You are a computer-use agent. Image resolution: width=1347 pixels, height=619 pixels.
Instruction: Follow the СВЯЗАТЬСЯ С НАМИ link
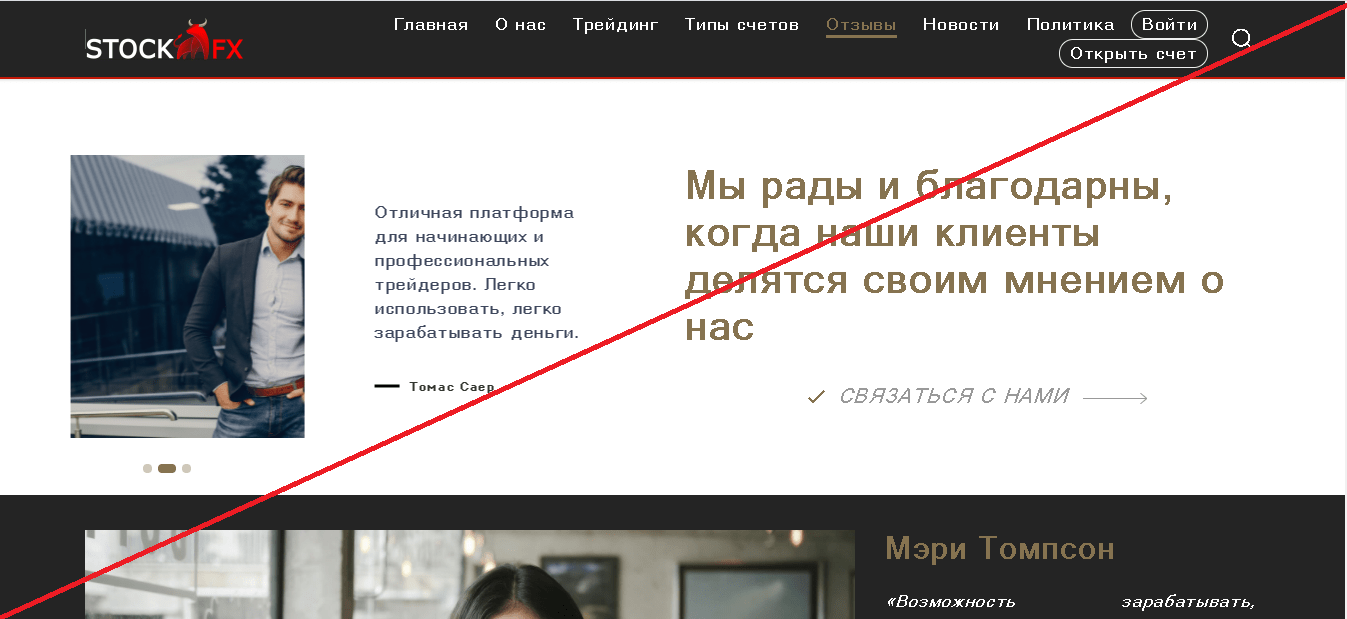coord(954,396)
